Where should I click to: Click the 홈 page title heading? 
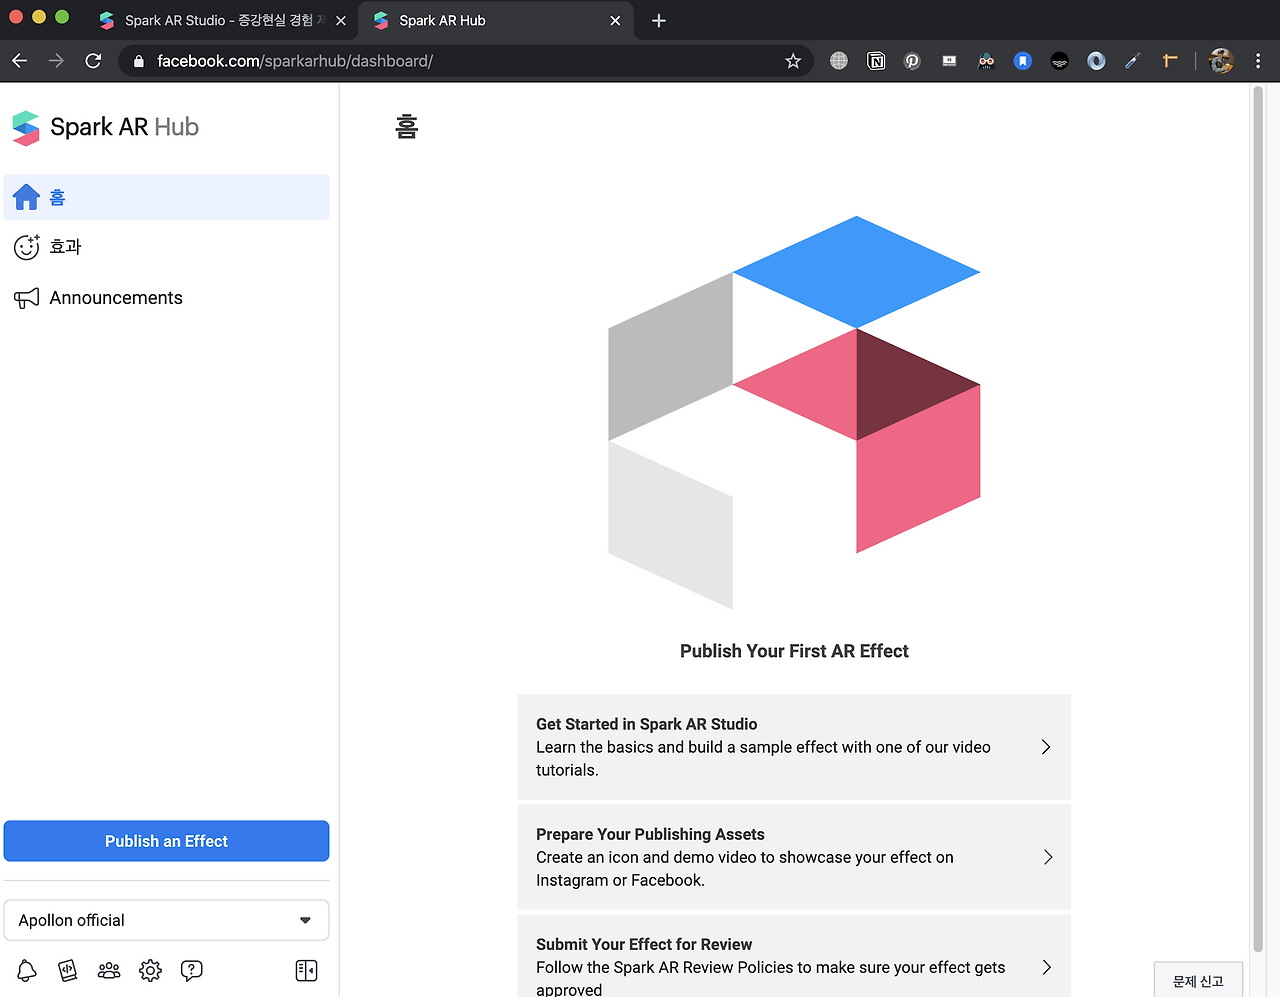coord(406,127)
